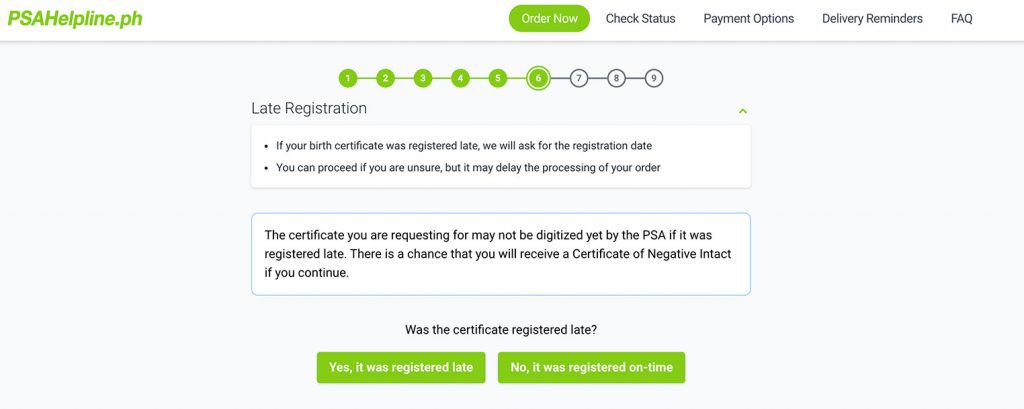Screen dimensions: 1024x409
Task: Go to step 5 circle
Action: 498,78
